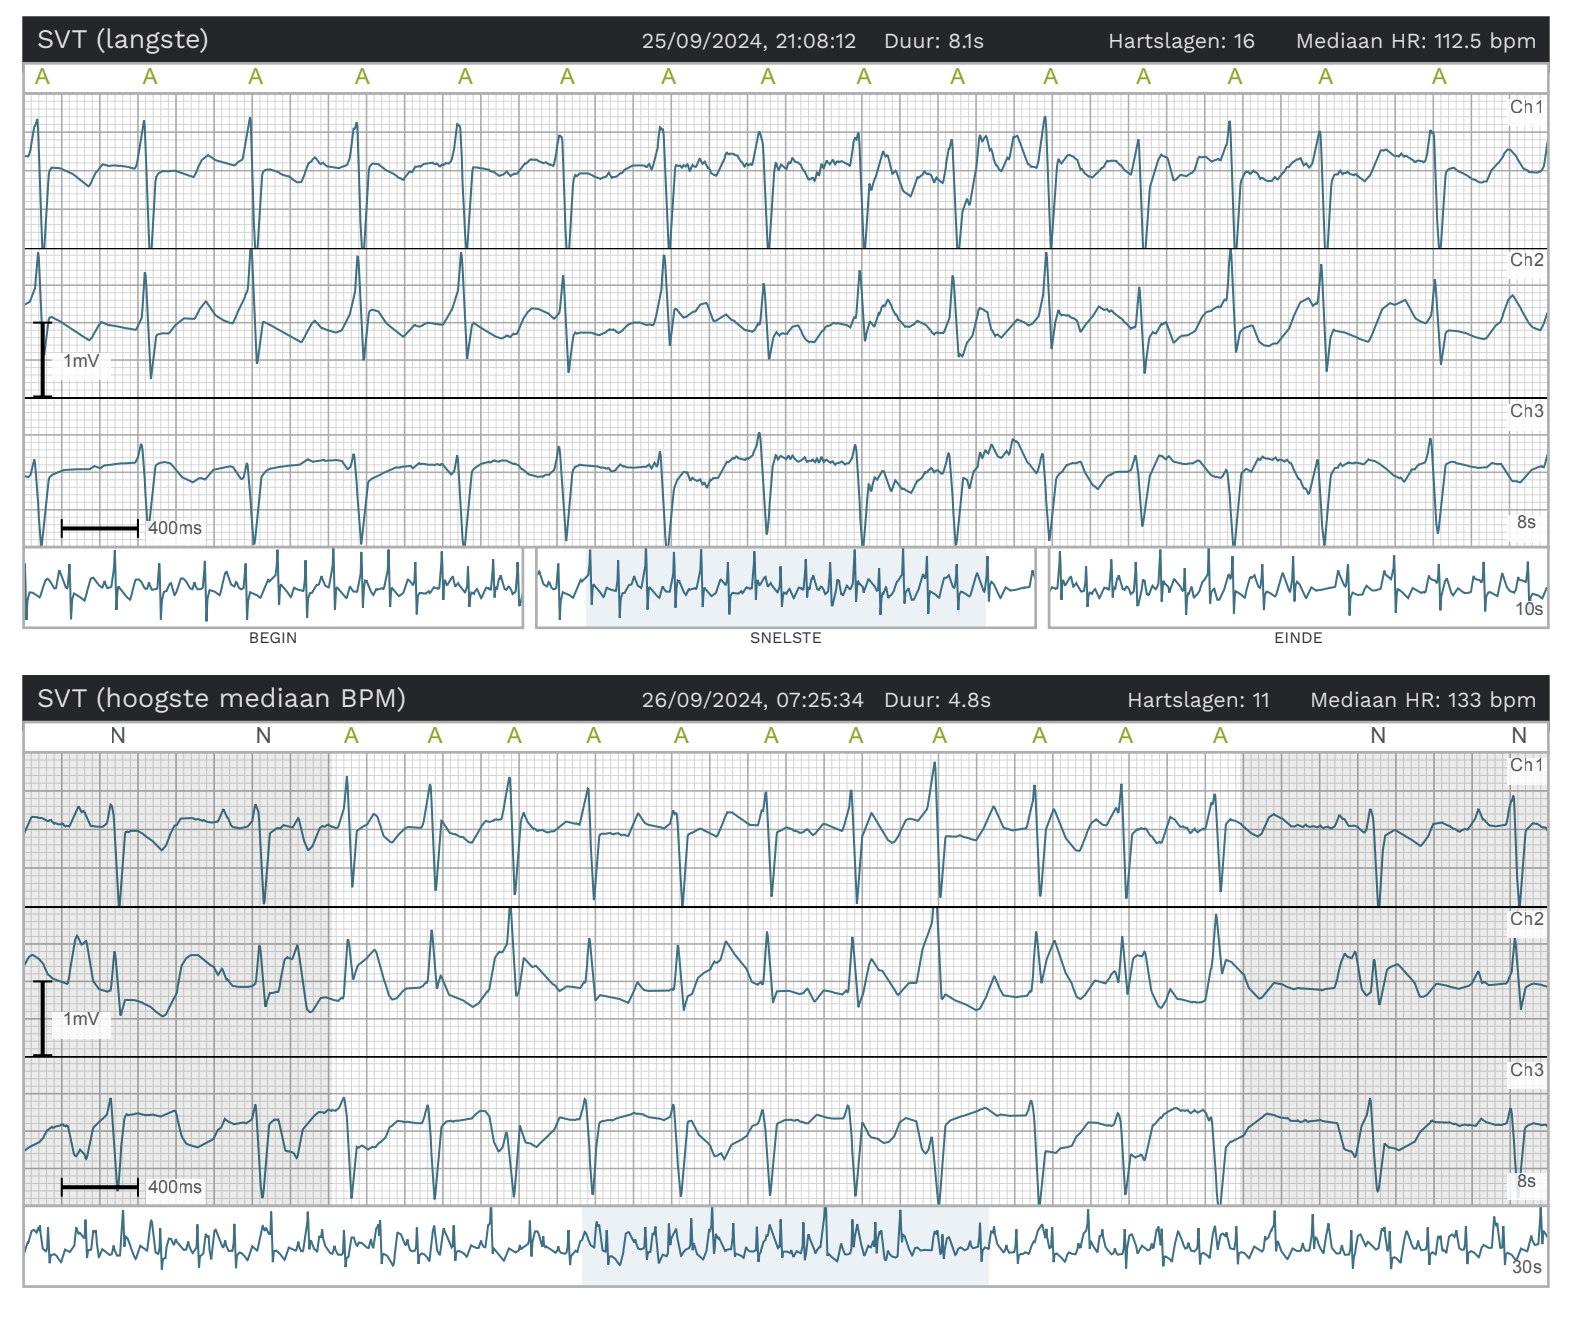
Task: Click the SNELSTE caption under the strip
Action: 786,638
